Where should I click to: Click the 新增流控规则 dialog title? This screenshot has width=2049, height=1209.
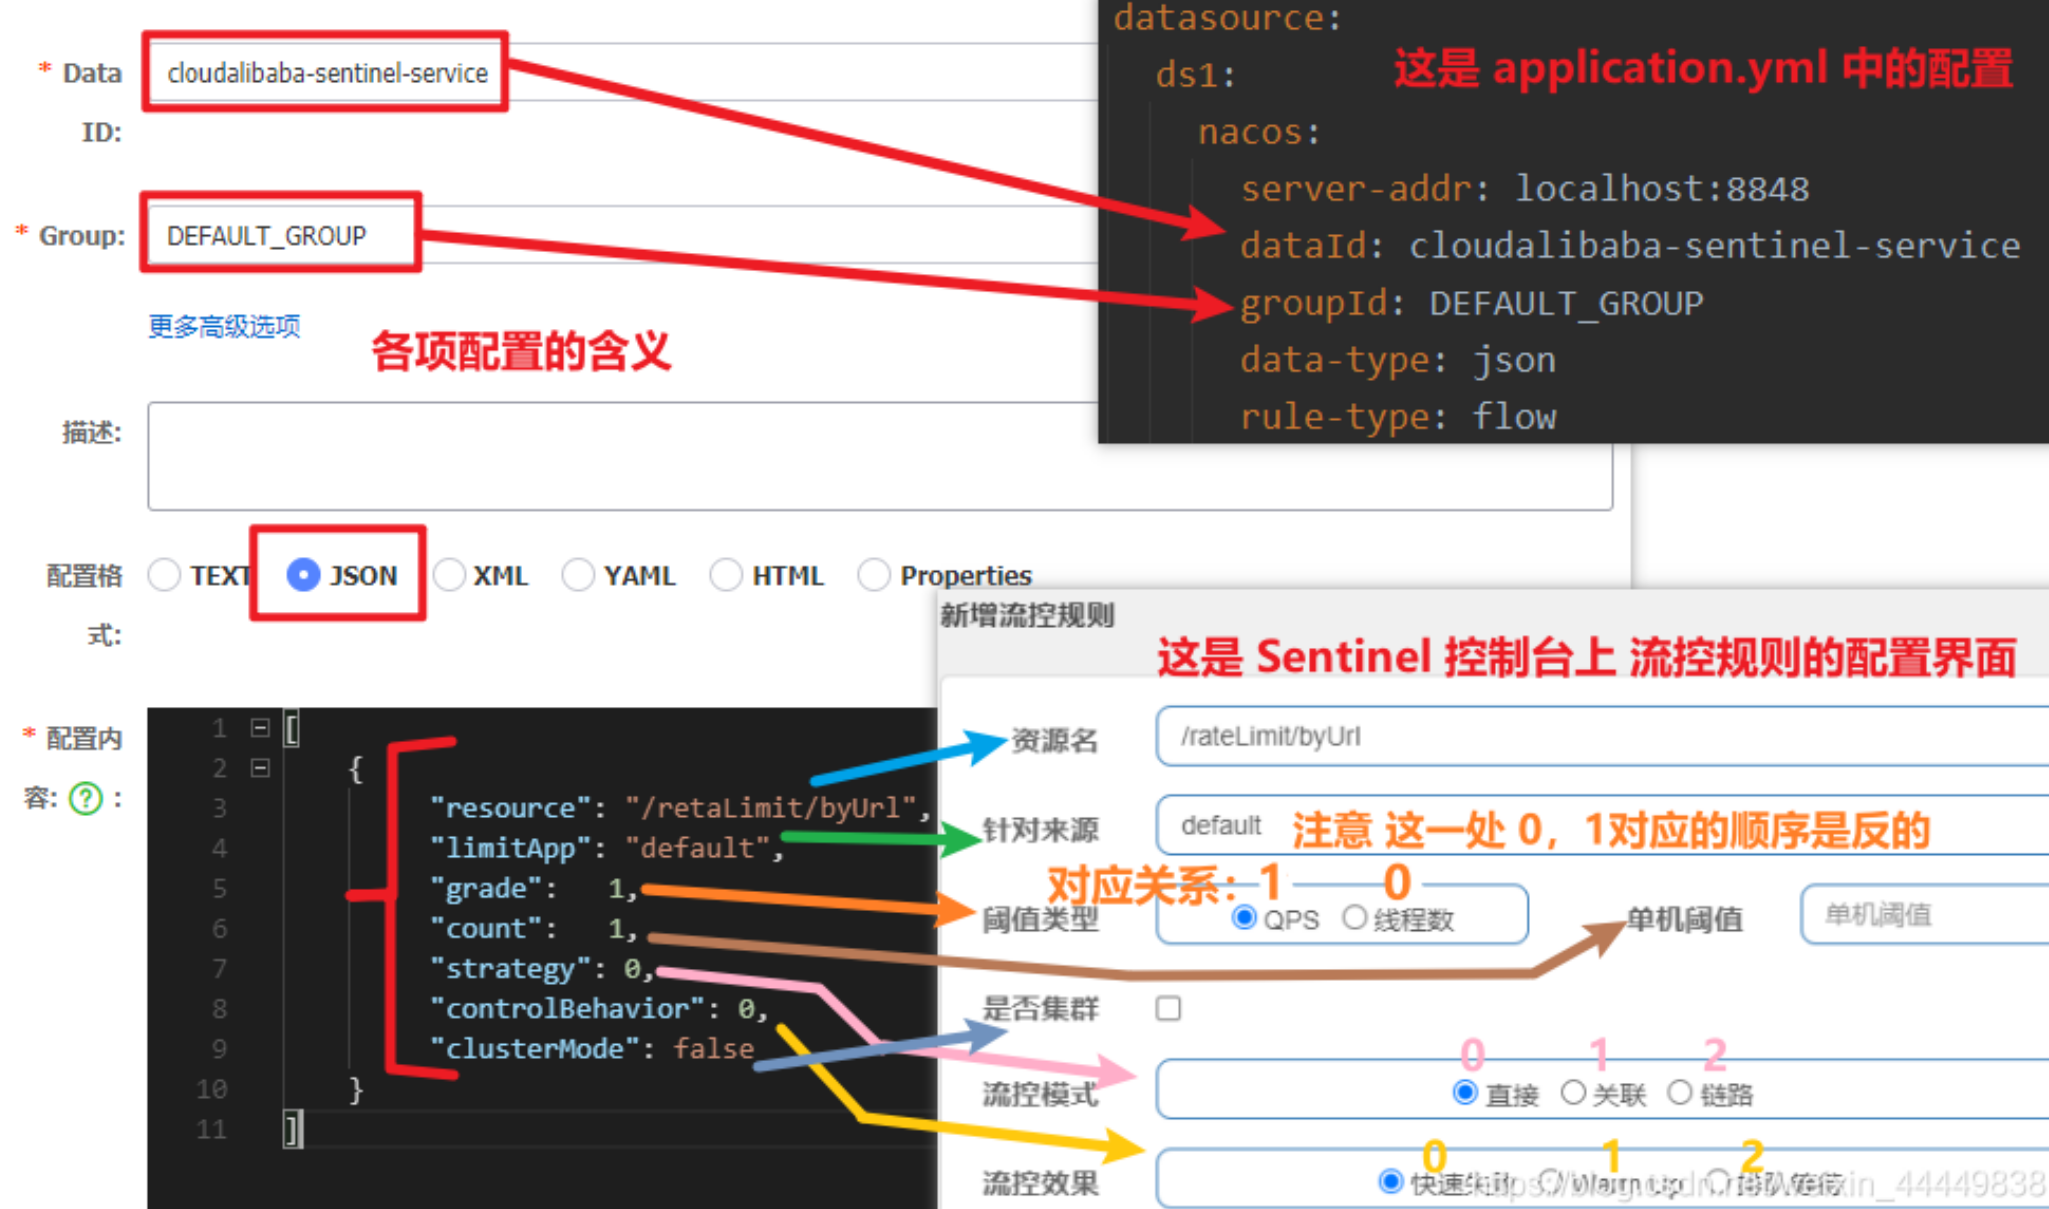point(1027,615)
